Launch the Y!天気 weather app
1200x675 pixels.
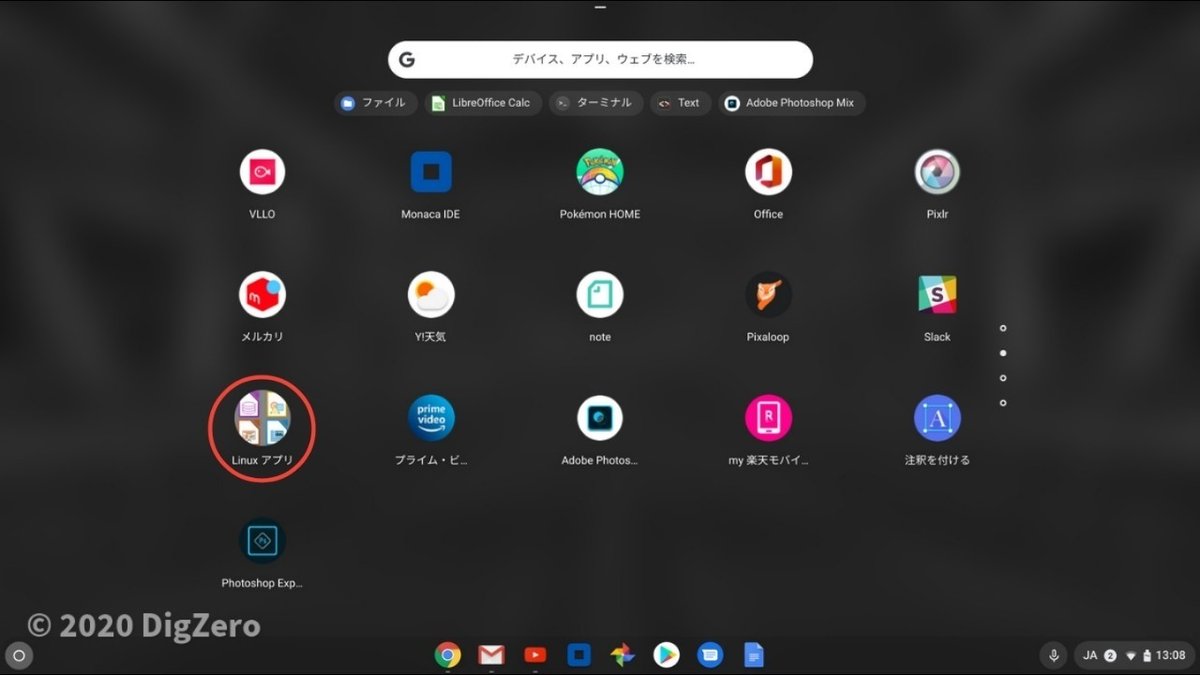[x=431, y=295]
